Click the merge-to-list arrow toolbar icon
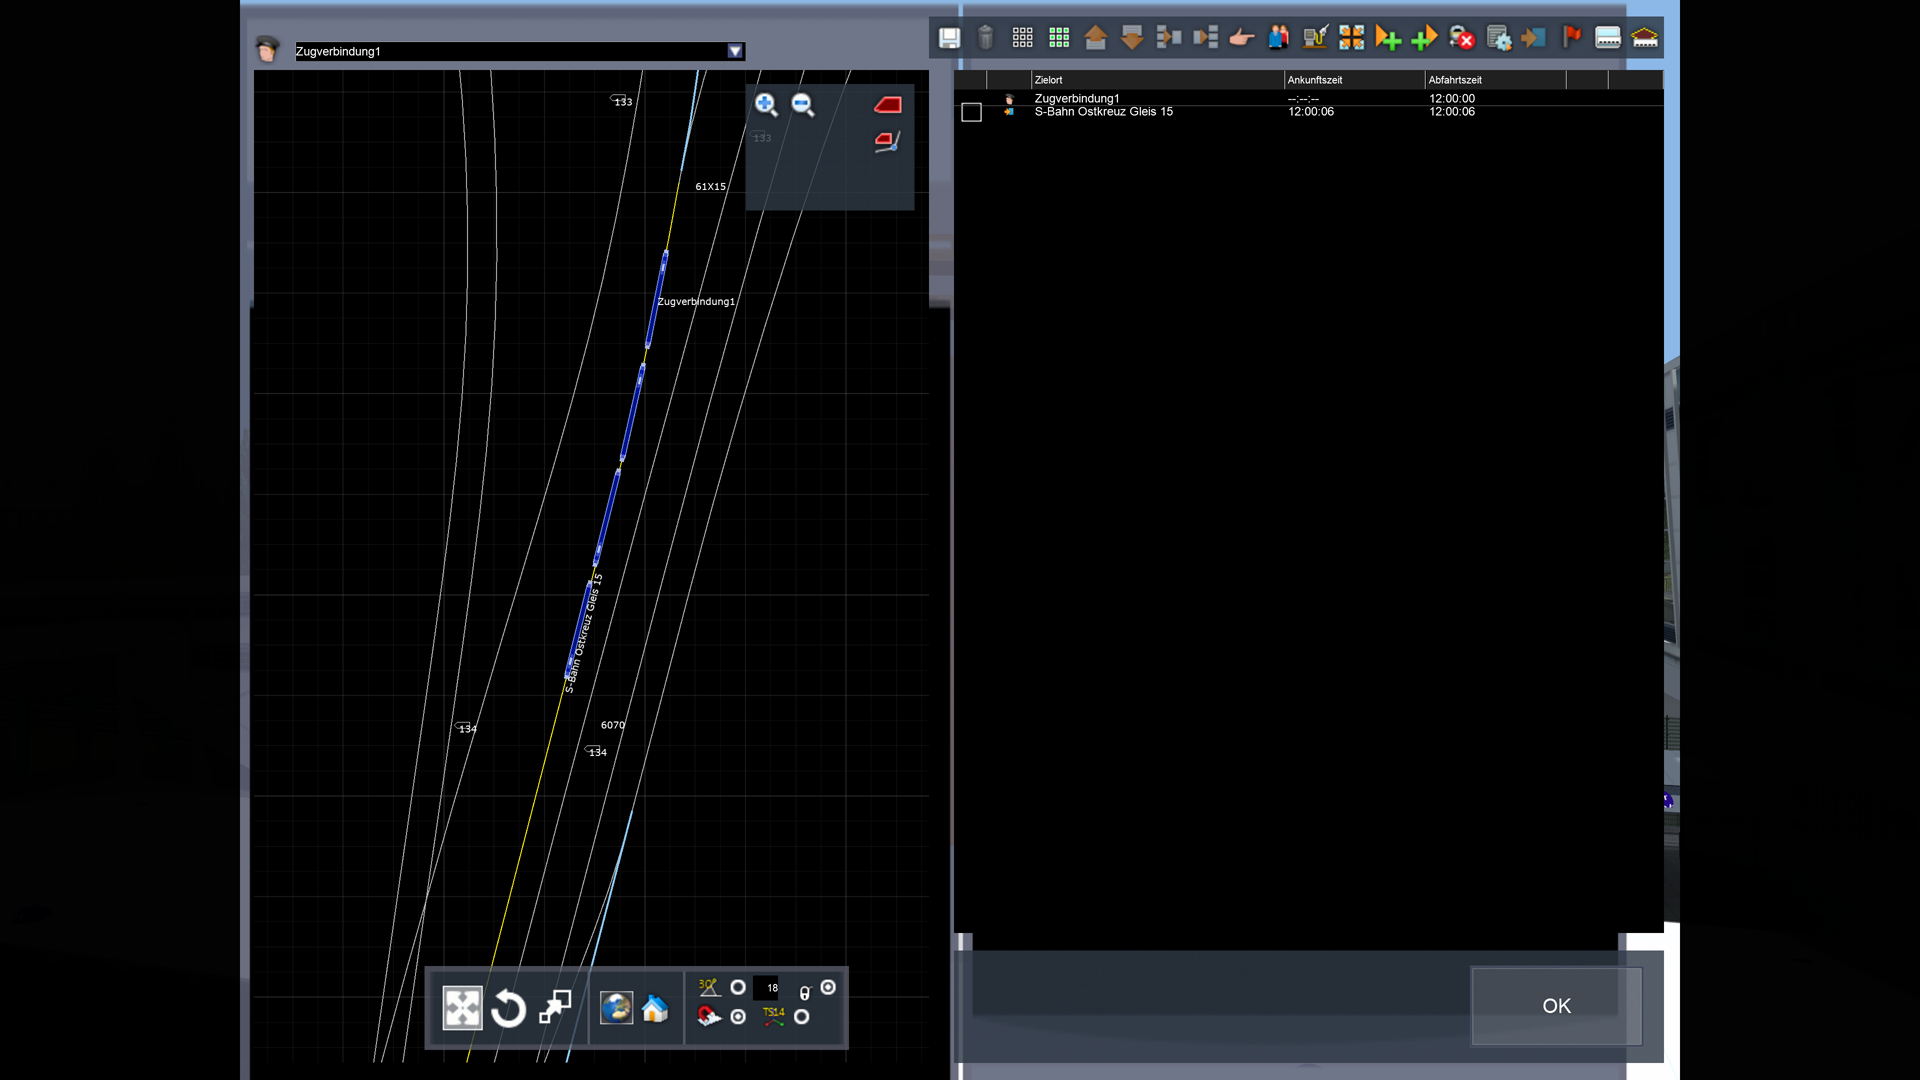 (1205, 38)
